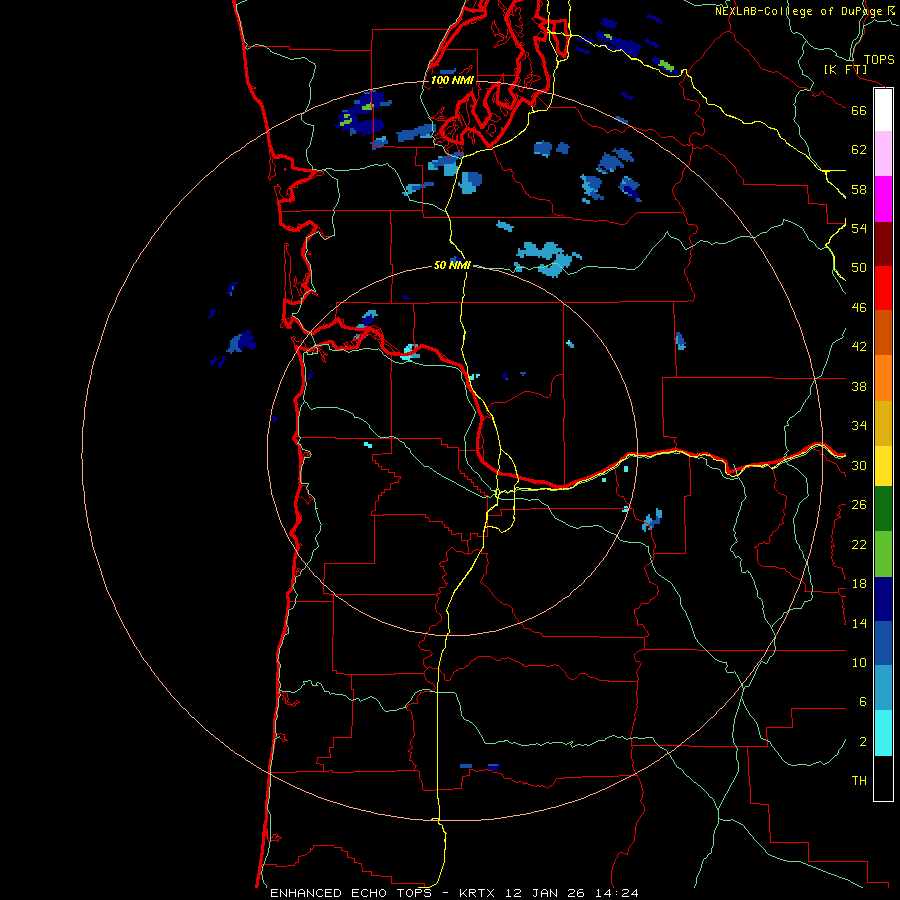Click the legend value "46"
The width and height of the screenshot is (900, 900).
(859, 308)
